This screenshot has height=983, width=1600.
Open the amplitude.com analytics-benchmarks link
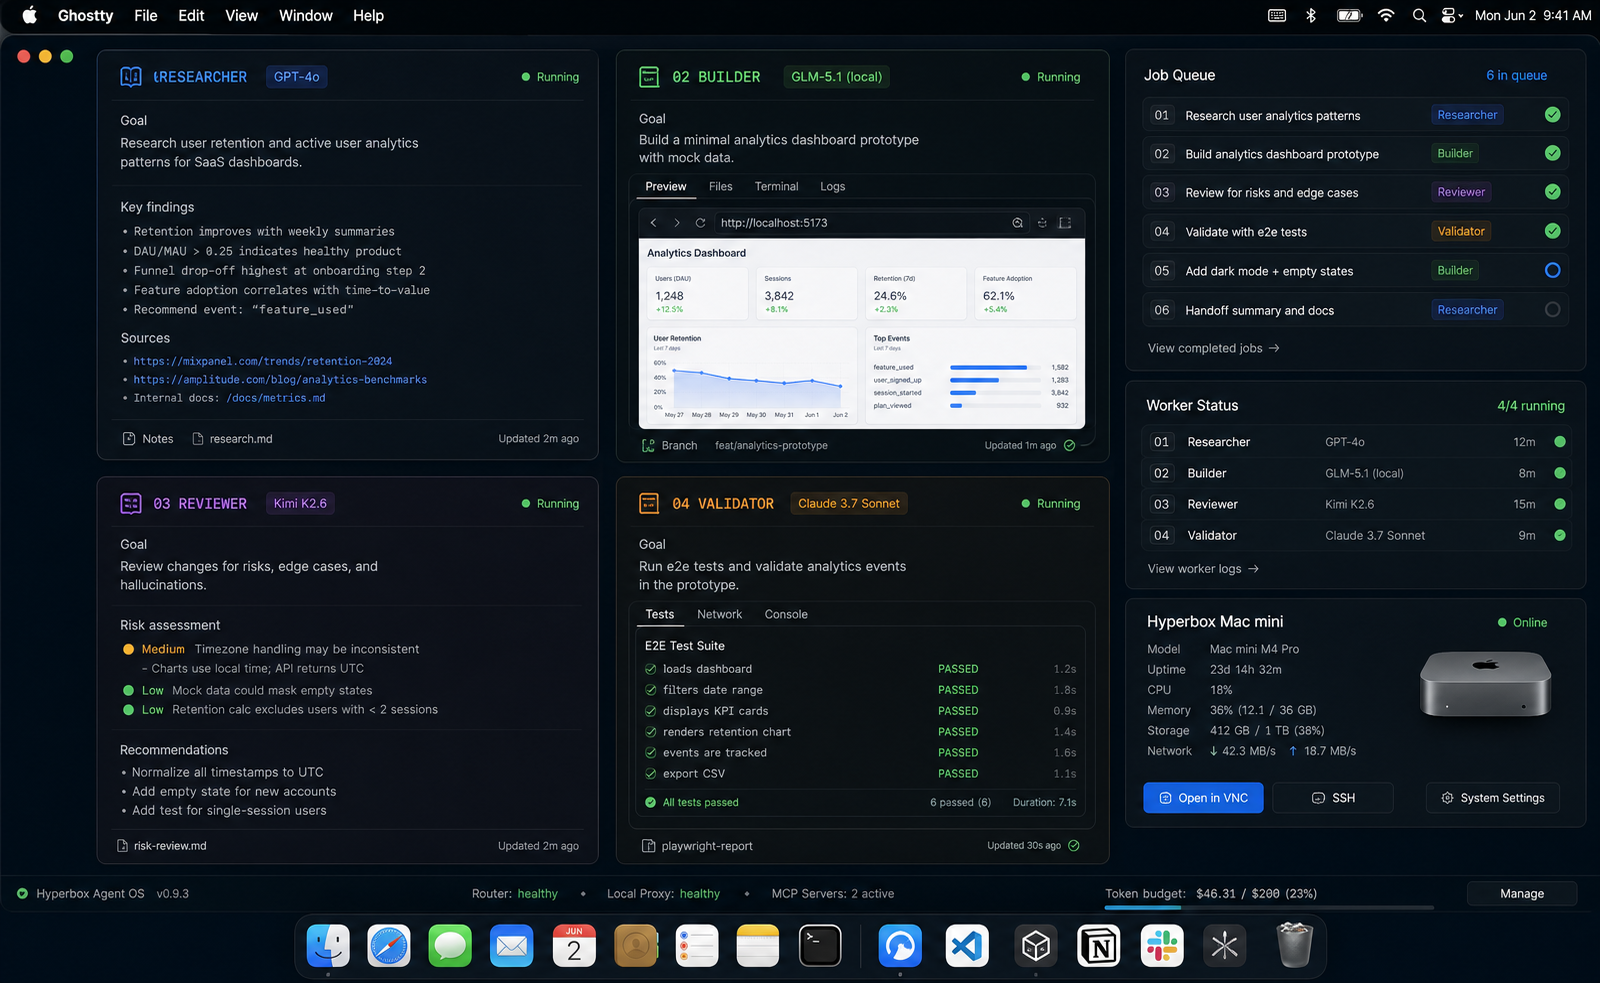(x=280, y=380)
